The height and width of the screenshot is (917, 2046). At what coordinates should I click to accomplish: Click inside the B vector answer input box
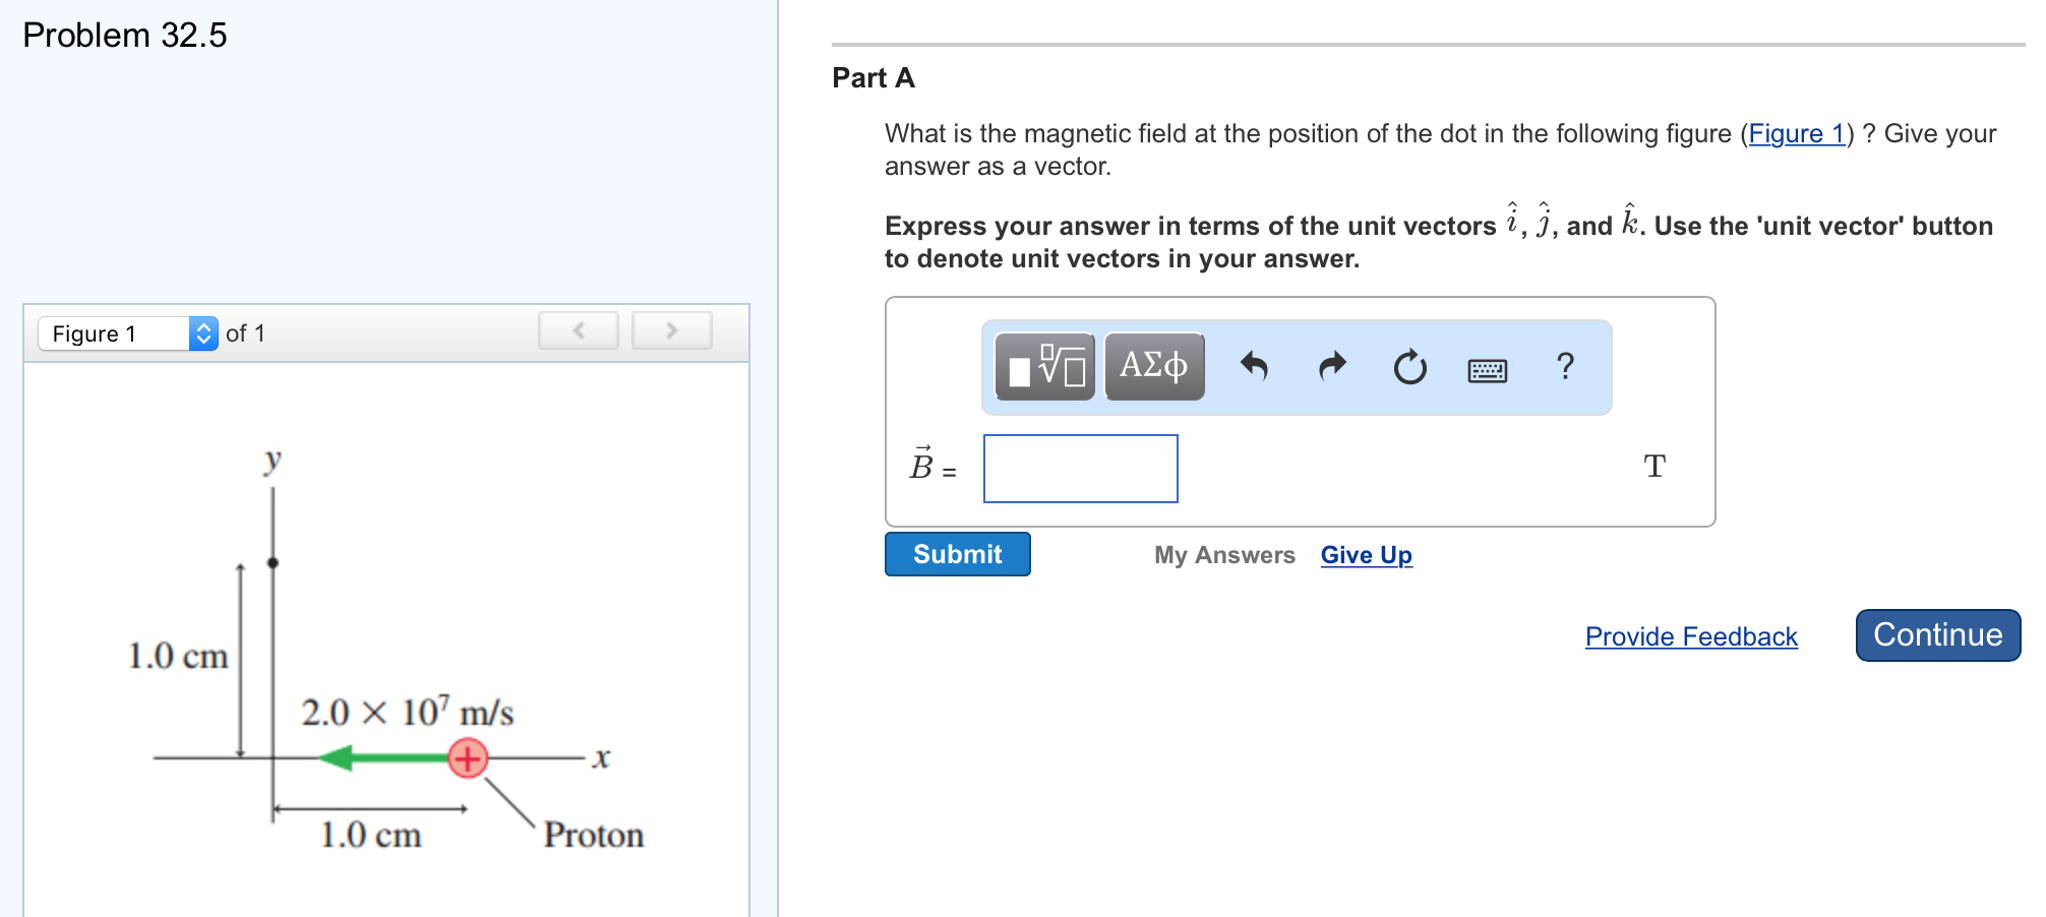(x=1080, y=468)
